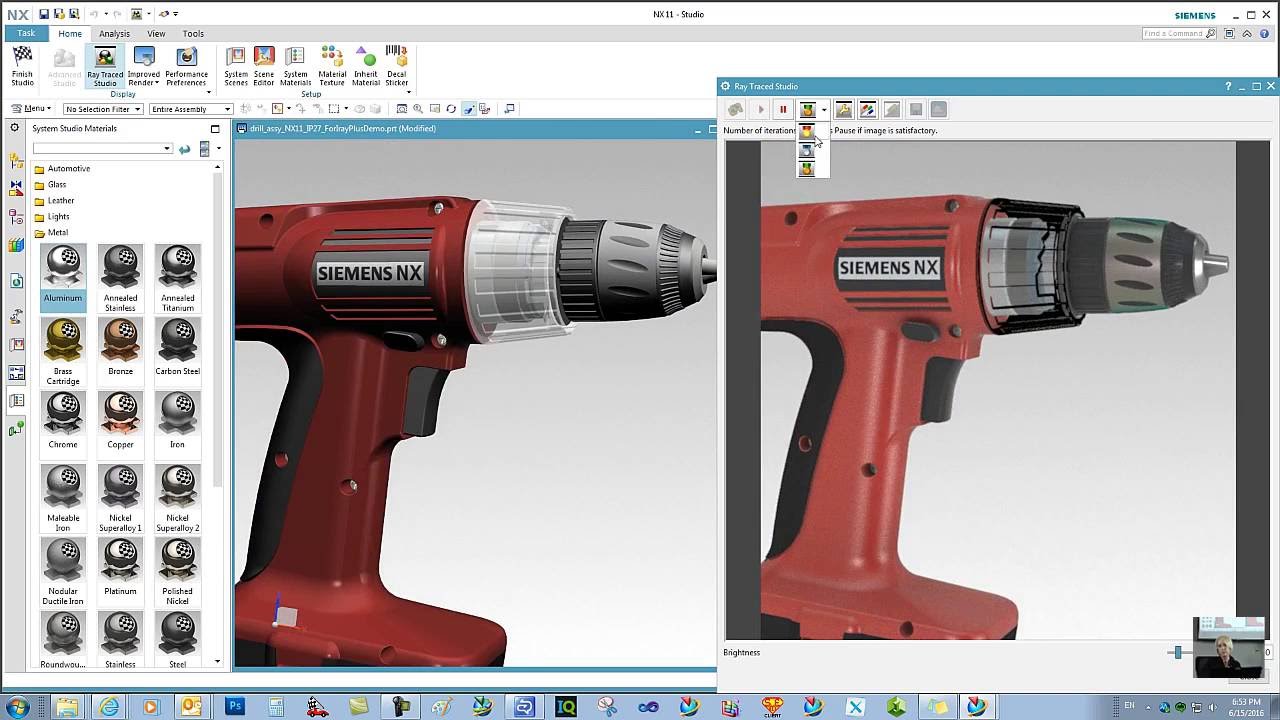
Task: Switch to the Tools ribbon tab
Action: 193,34
